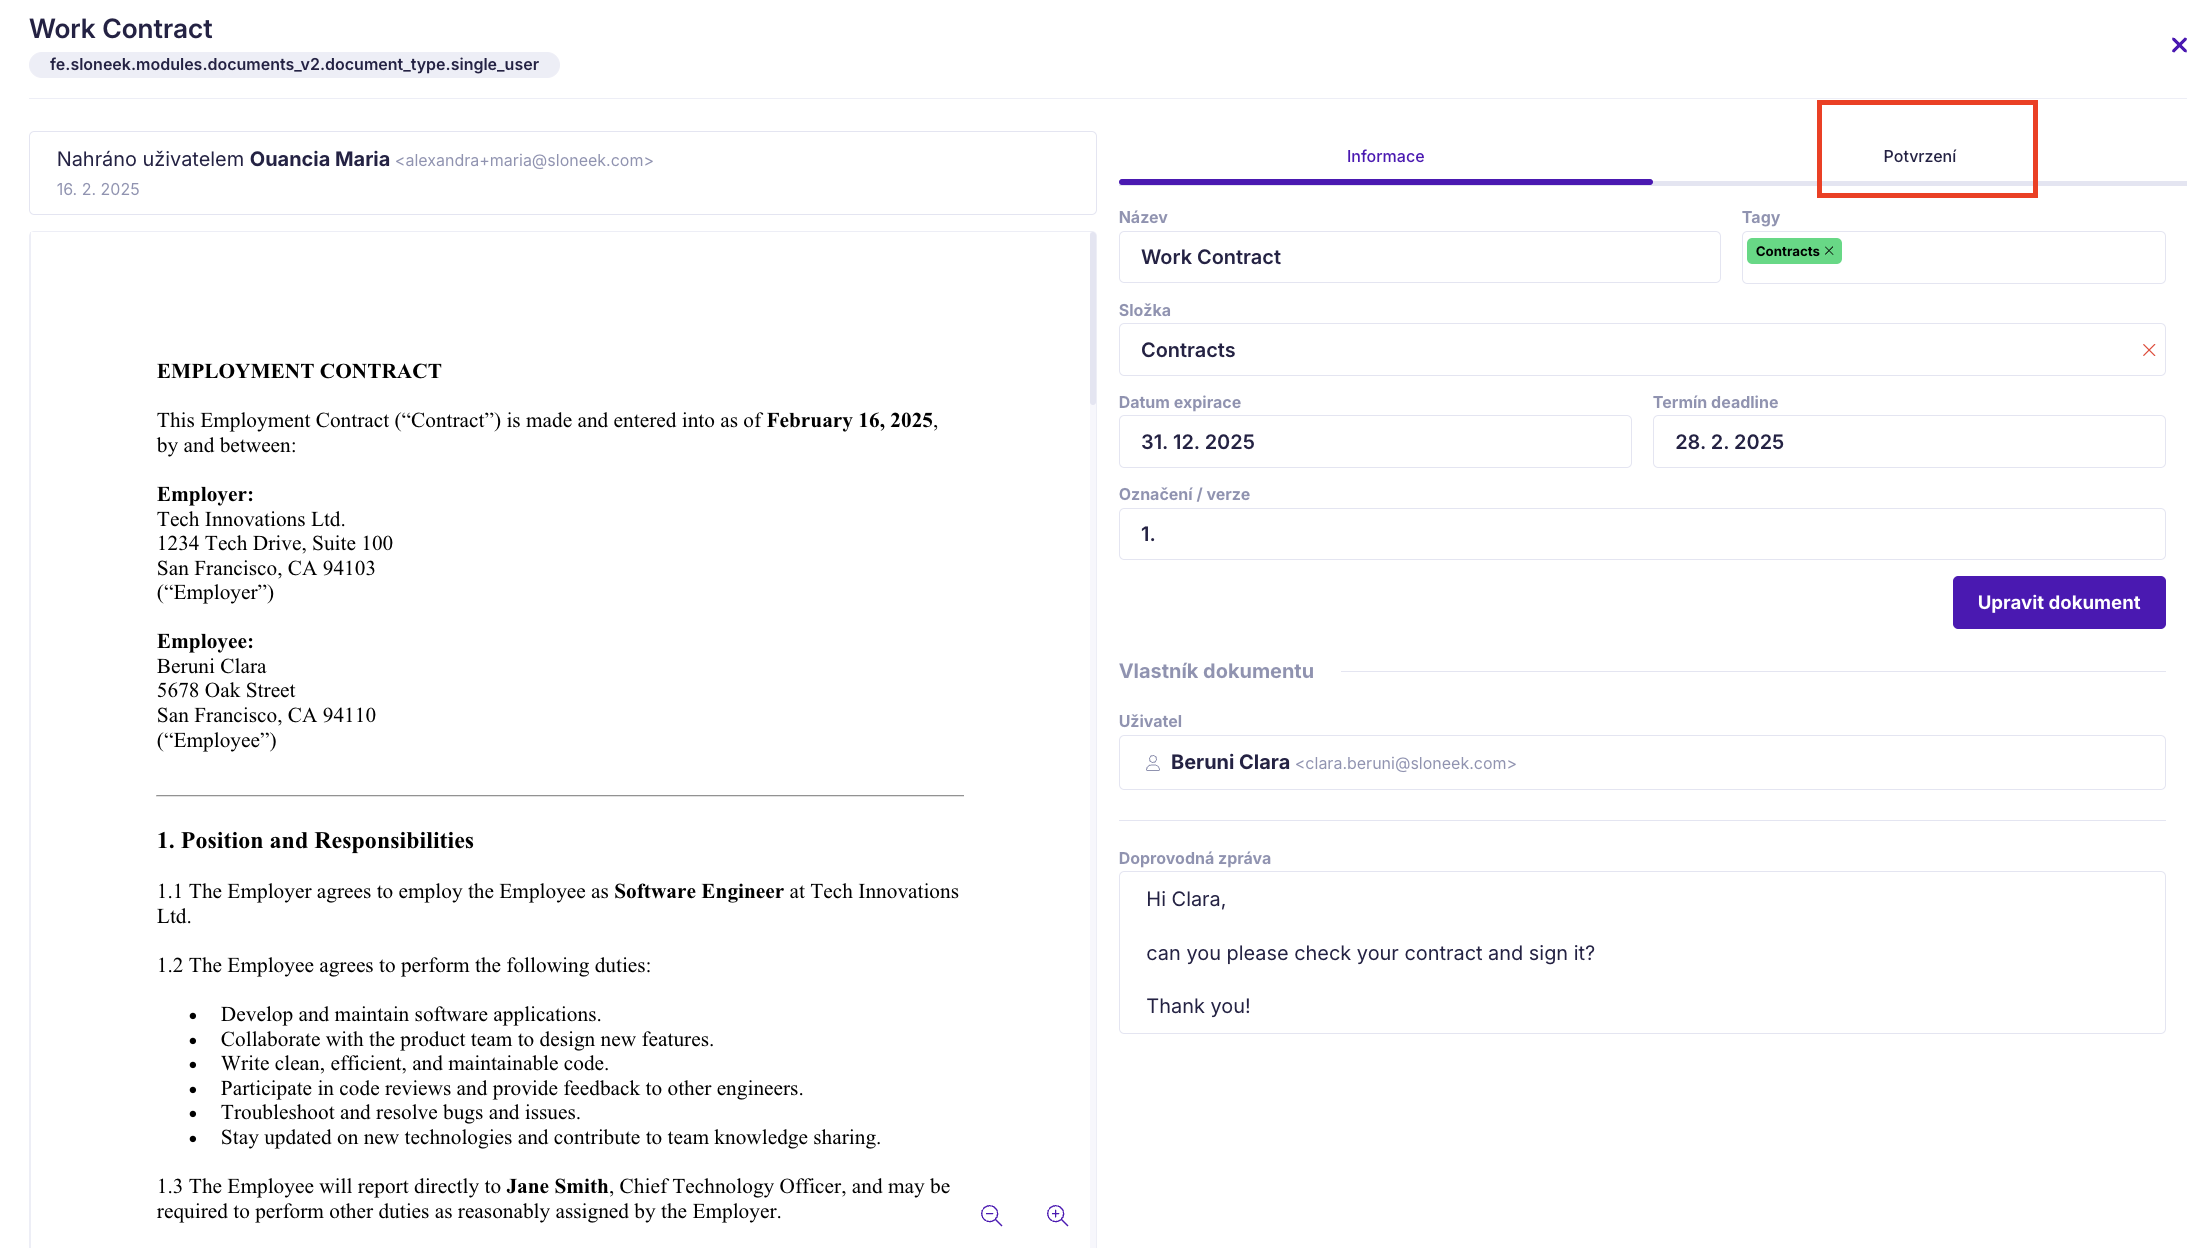Click the Doprovodná zpráva message box
This screenshot has width=2202, height=1248.
[1641, 953]
